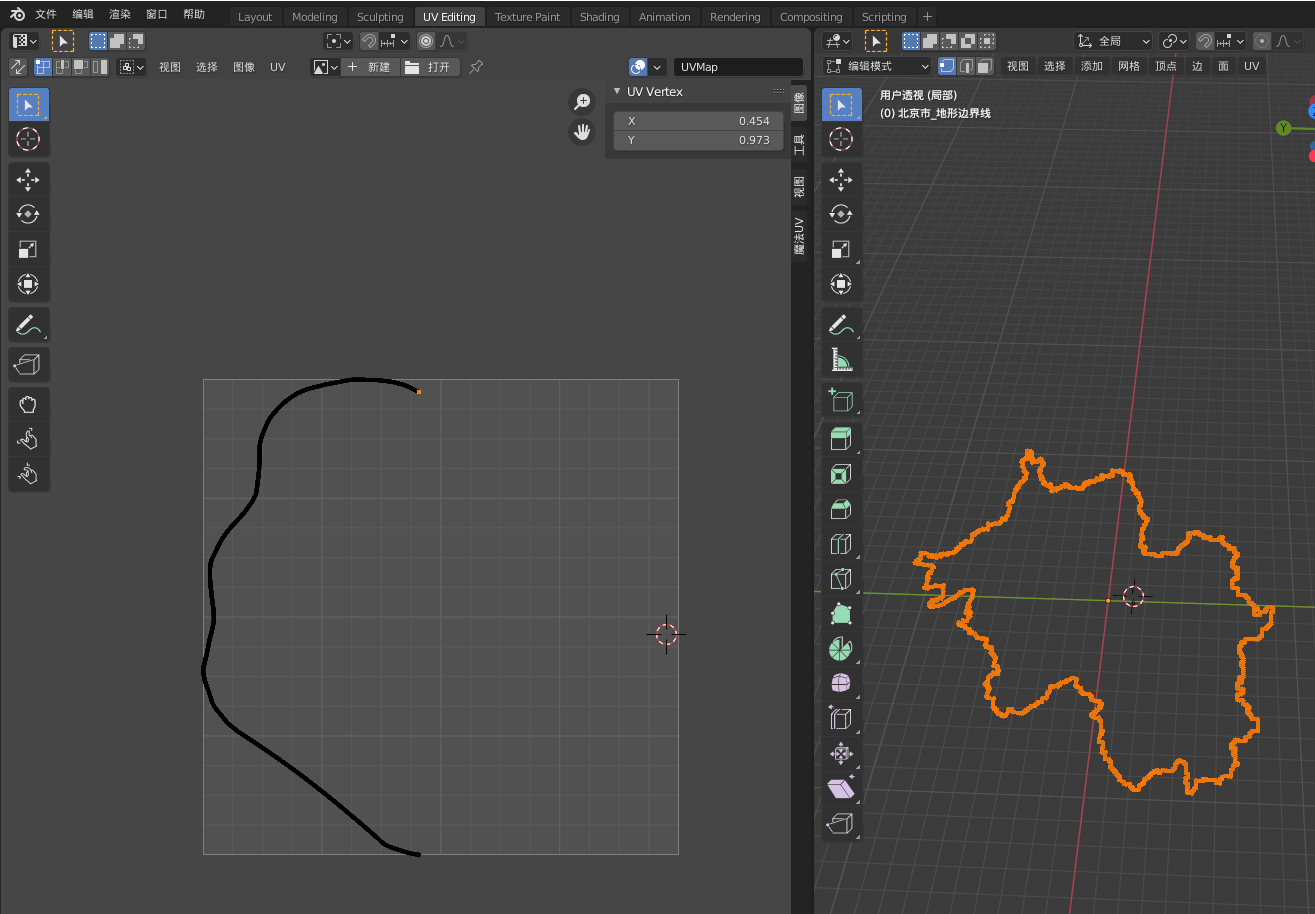Screen dimensions: 1315x914
Task: Select the Rip Region tool in 3D viewport
Action: [841, 824]
